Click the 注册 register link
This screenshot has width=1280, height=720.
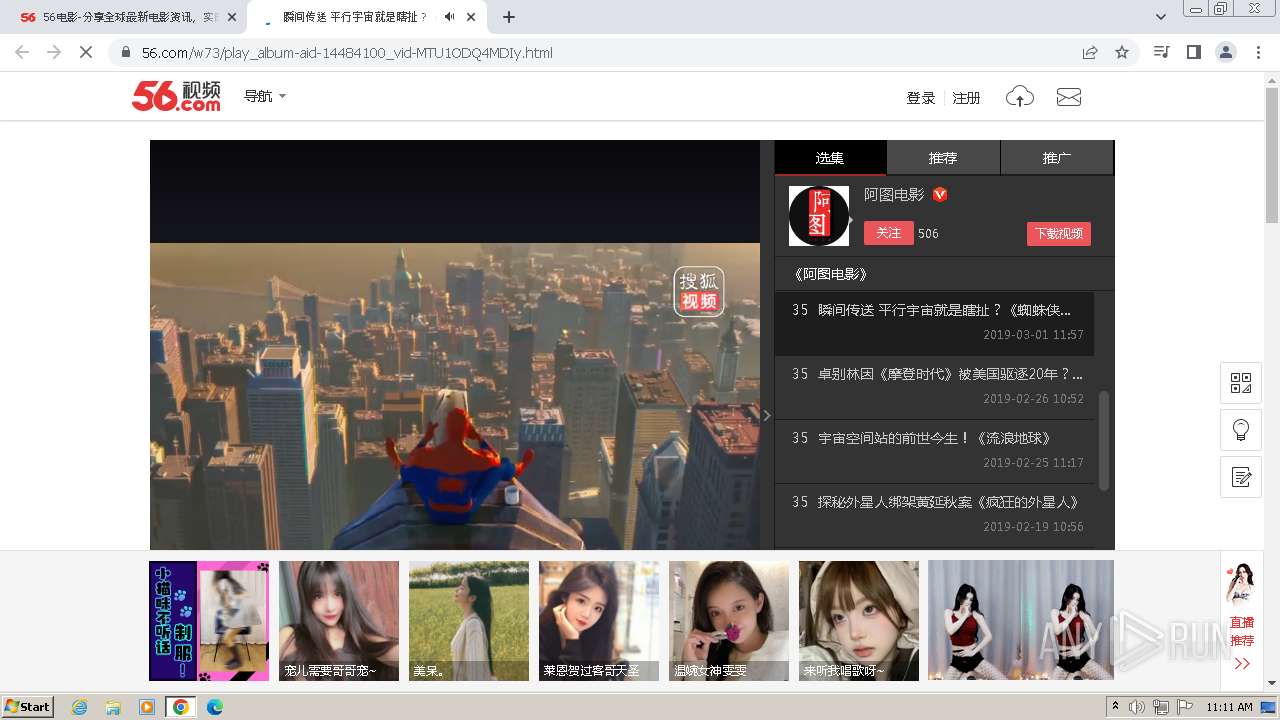(966, 98)
